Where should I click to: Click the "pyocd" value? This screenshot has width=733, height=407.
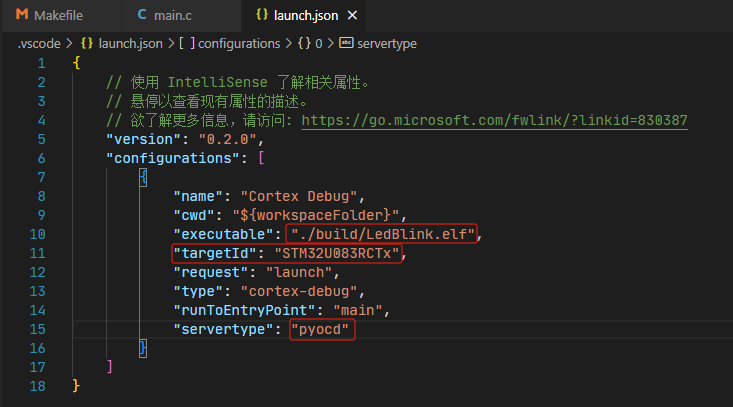pyautogui.click(x=320, y=329)
